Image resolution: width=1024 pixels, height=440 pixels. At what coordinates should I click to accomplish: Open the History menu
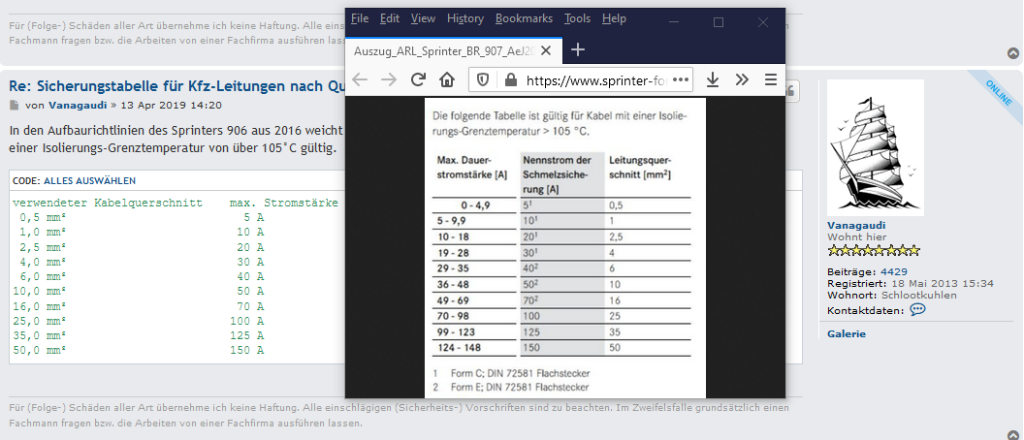[465, 18]
